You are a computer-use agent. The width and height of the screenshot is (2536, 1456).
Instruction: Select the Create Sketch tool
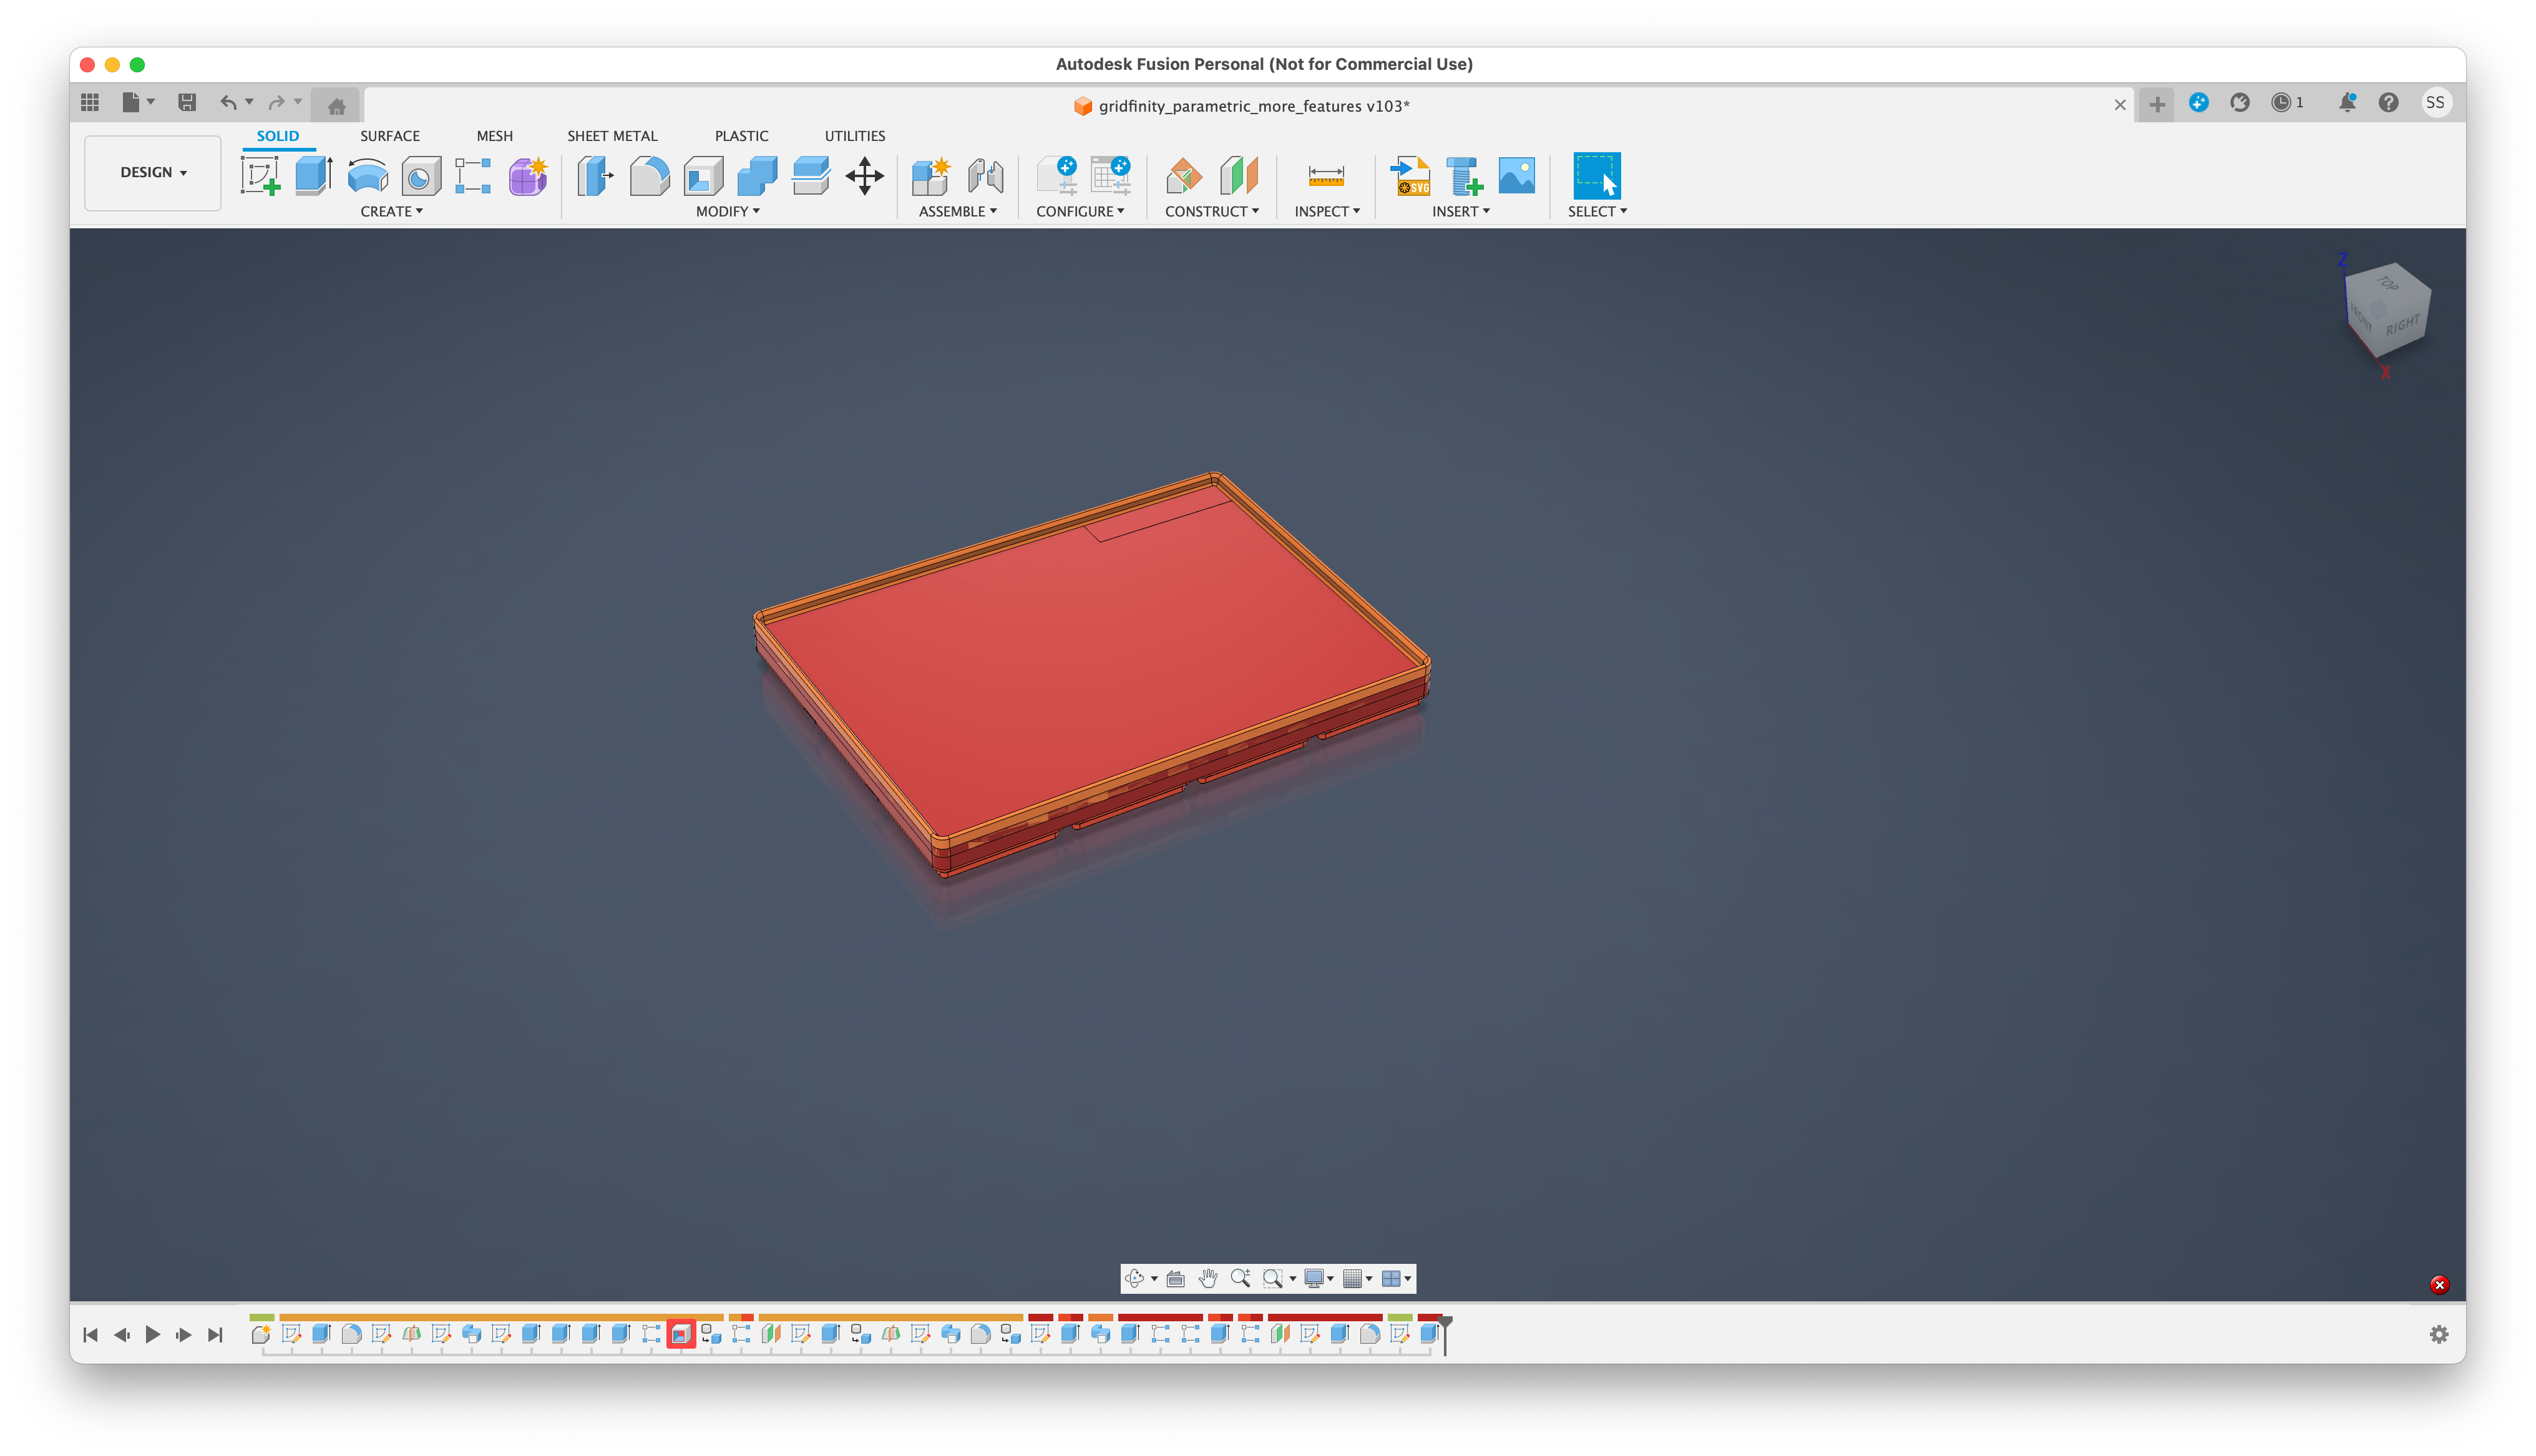click(x=261, y=176)
